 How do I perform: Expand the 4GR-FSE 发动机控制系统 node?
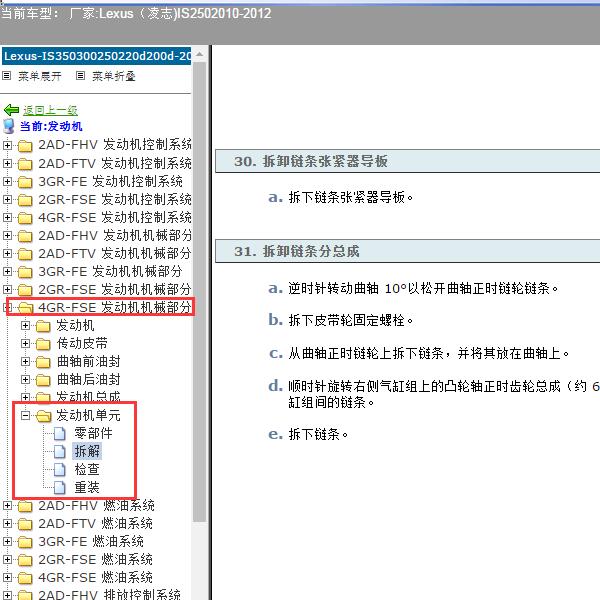(x=7, y=217)
